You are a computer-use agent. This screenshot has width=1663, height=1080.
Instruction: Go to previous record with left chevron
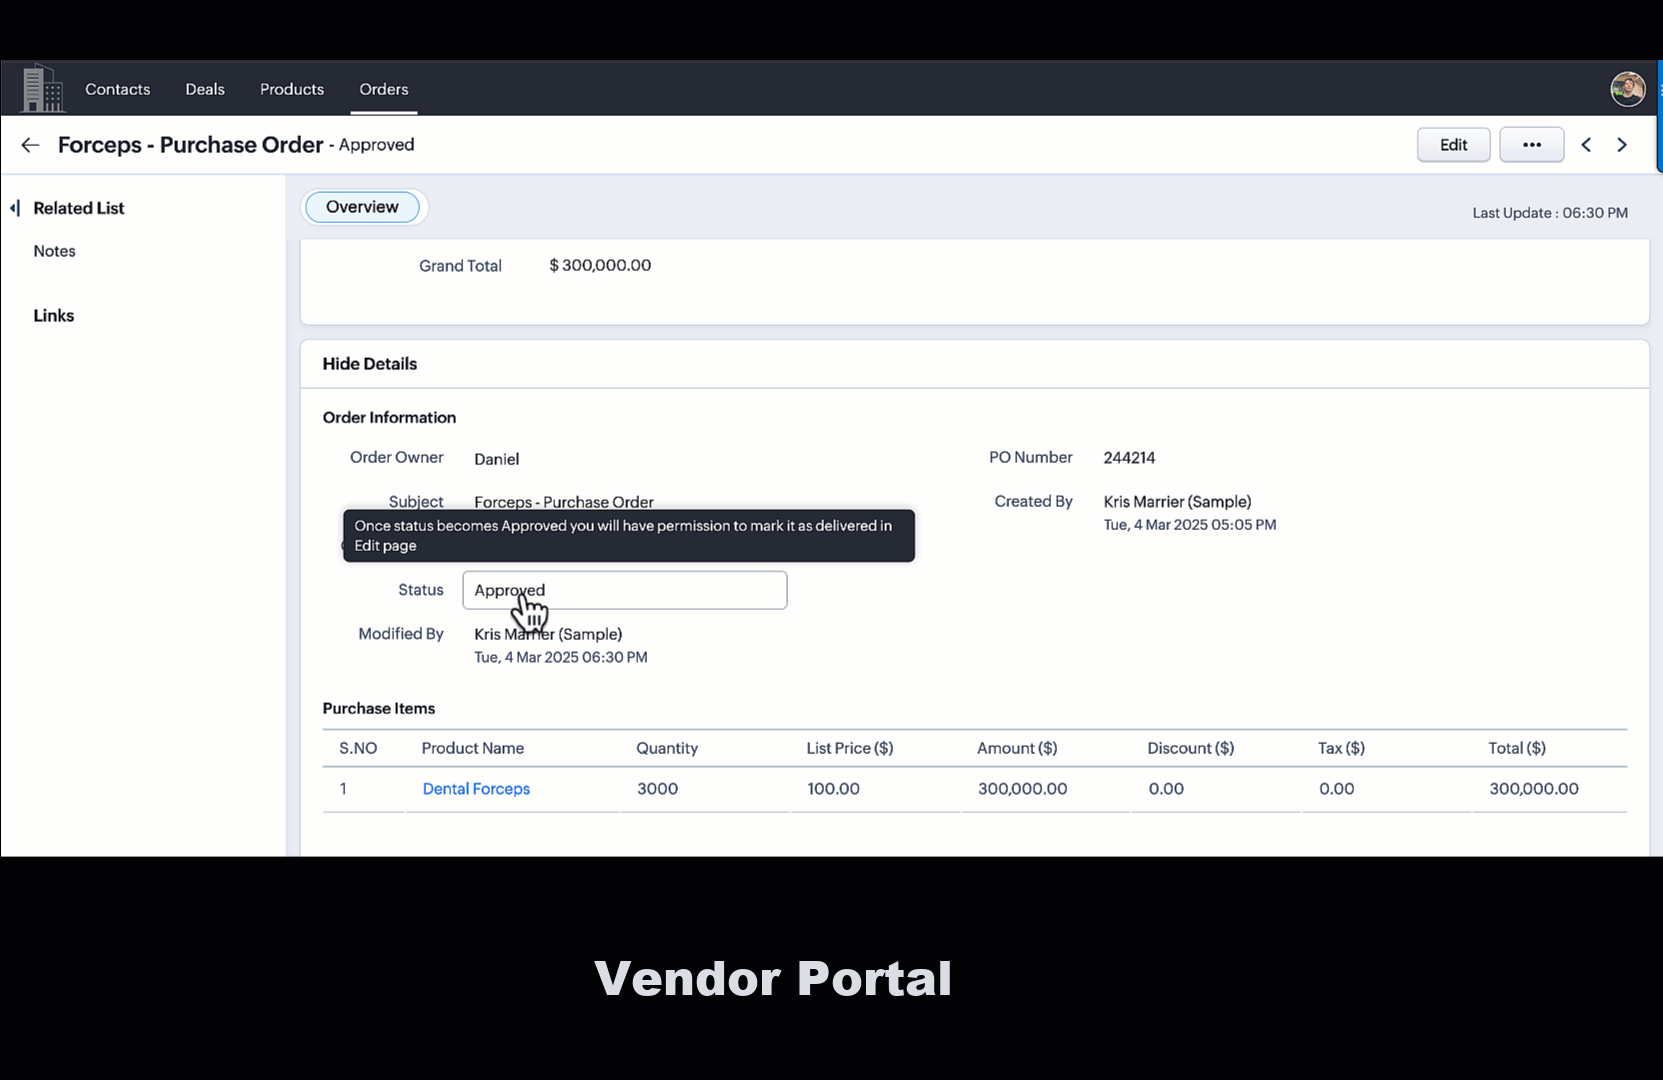click(1586, 145)
